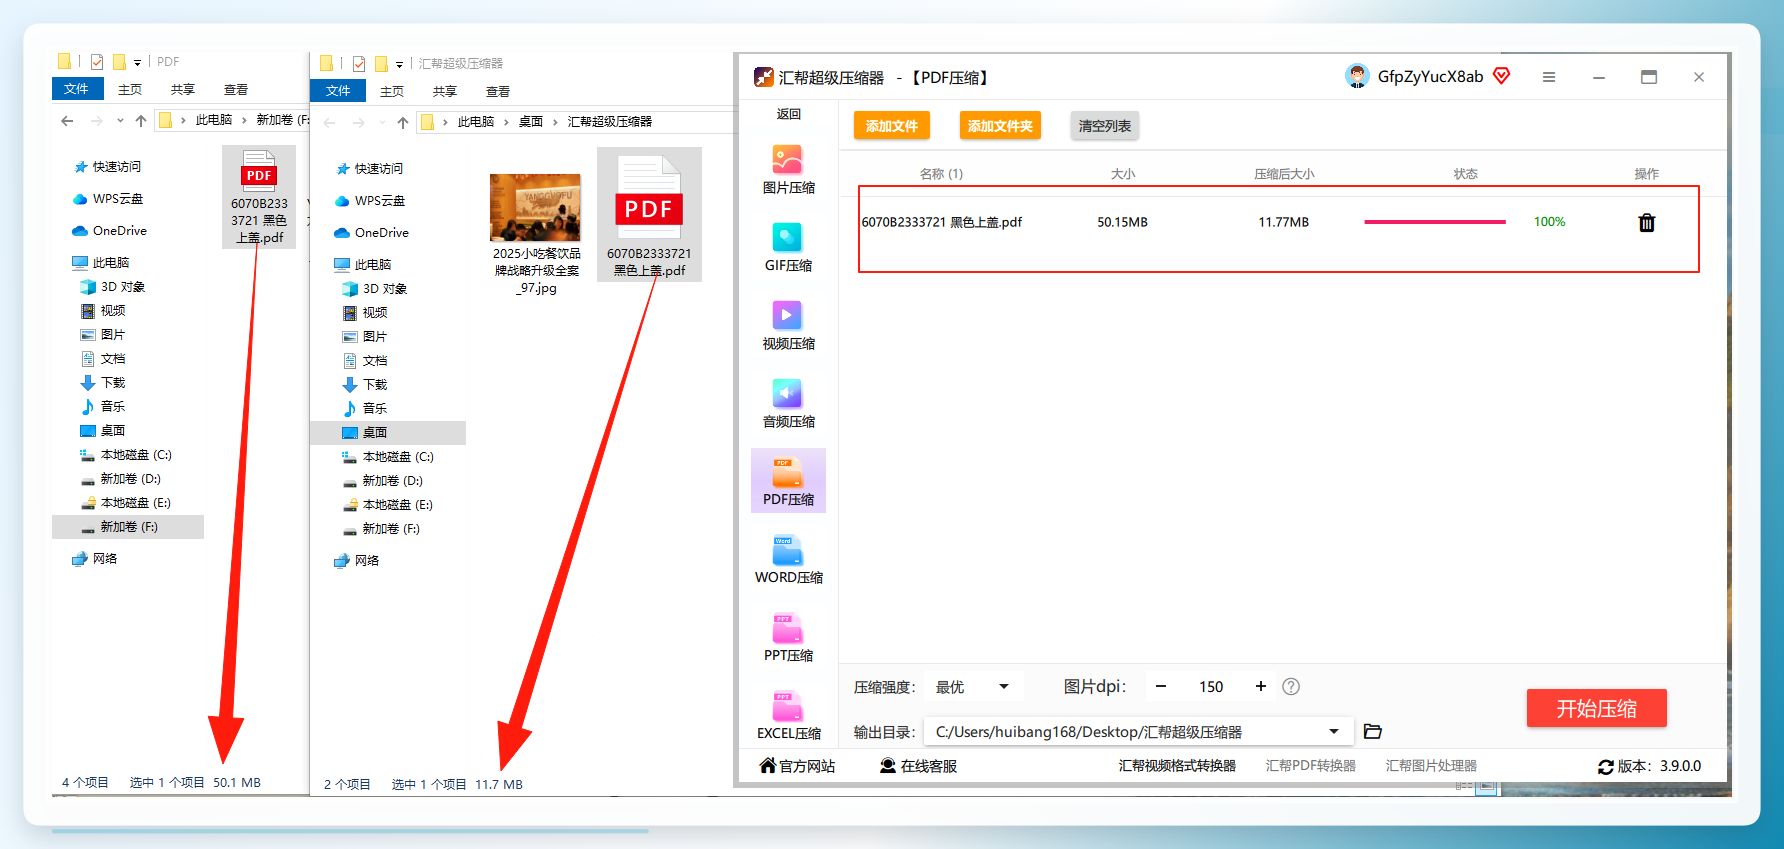Click the compression progress bar at 100%
Image resolution: width=1784 pixels, height=849 pixels.
[x=1434, y=222]
